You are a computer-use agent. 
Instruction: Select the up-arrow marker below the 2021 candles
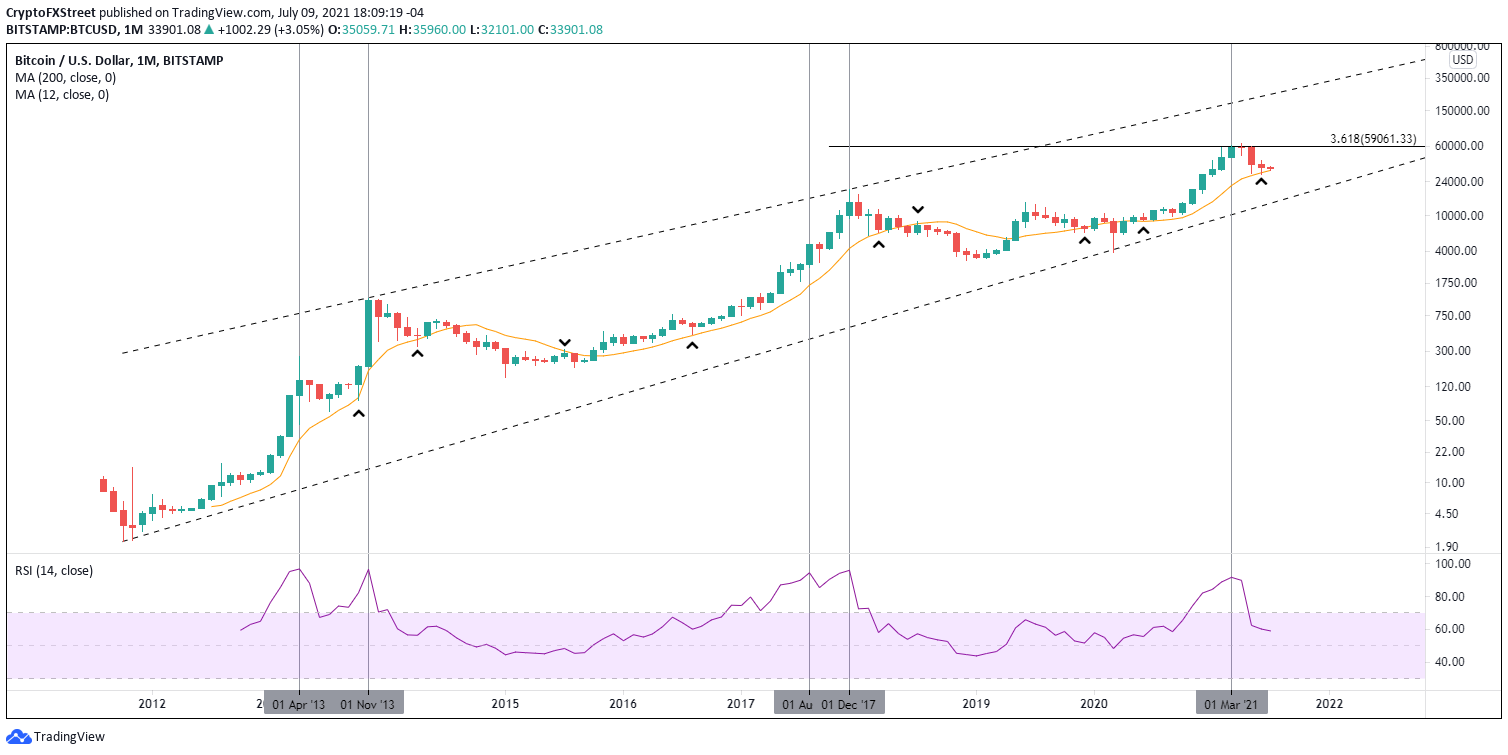1262,181
